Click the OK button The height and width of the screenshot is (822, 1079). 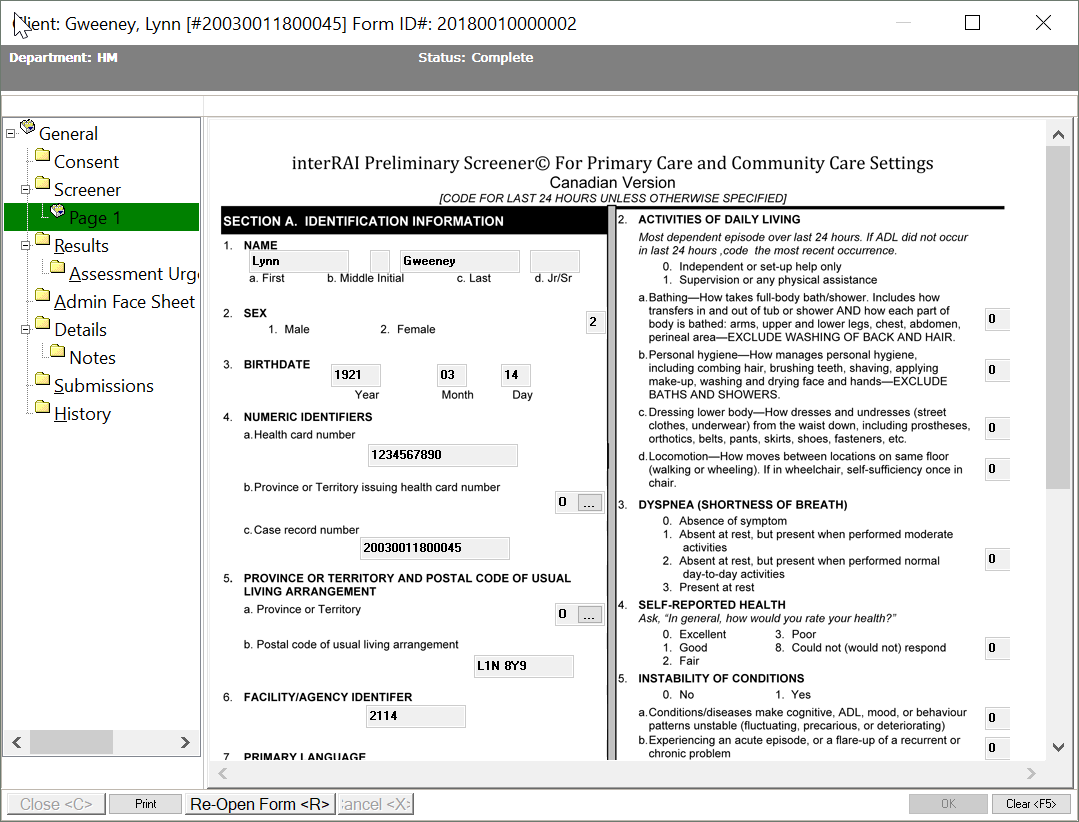tap(948, 804)
